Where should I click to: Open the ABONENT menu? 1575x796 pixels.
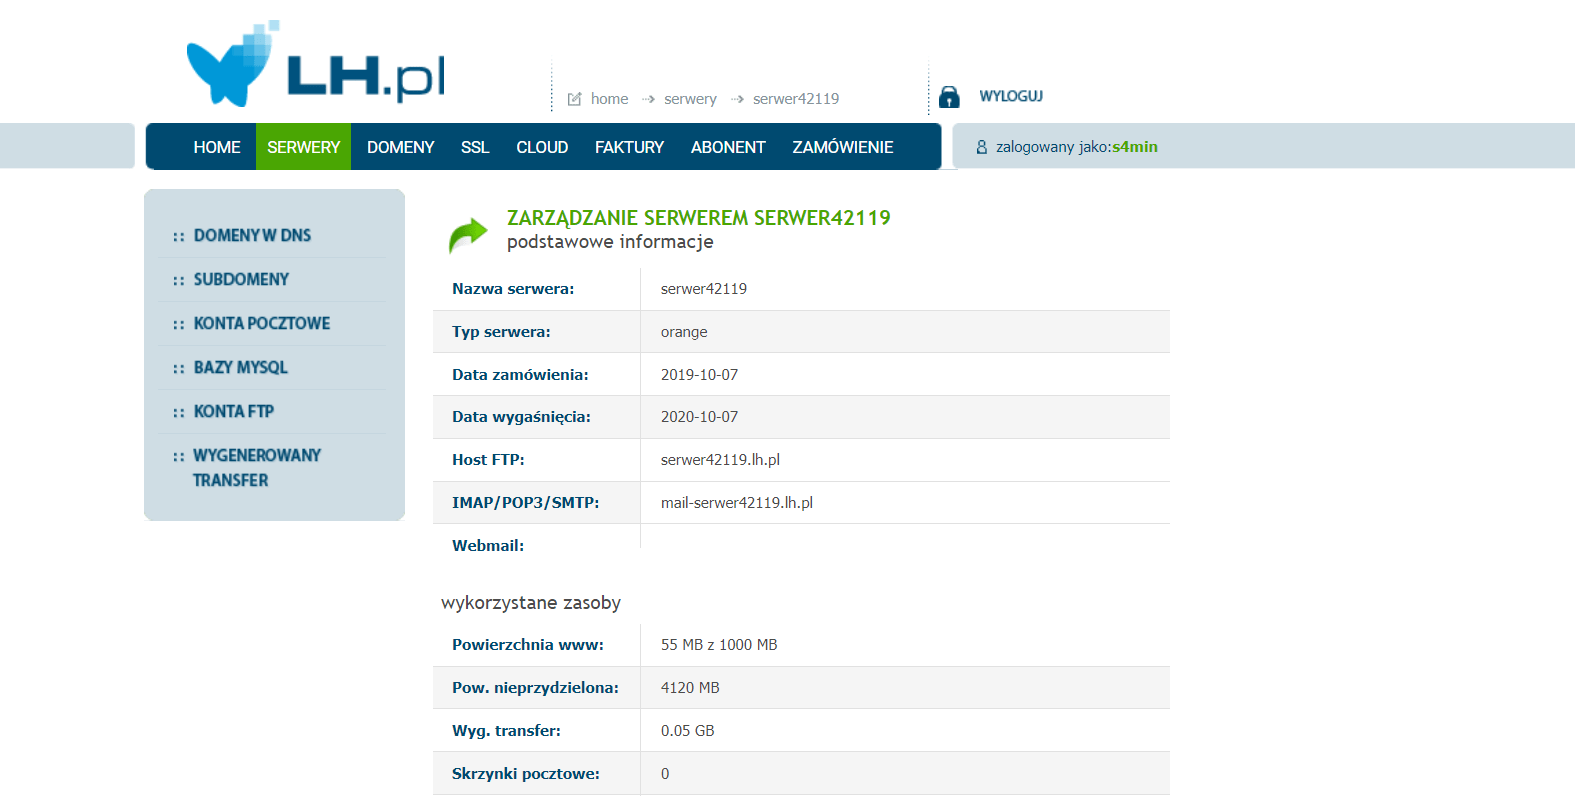728,147
